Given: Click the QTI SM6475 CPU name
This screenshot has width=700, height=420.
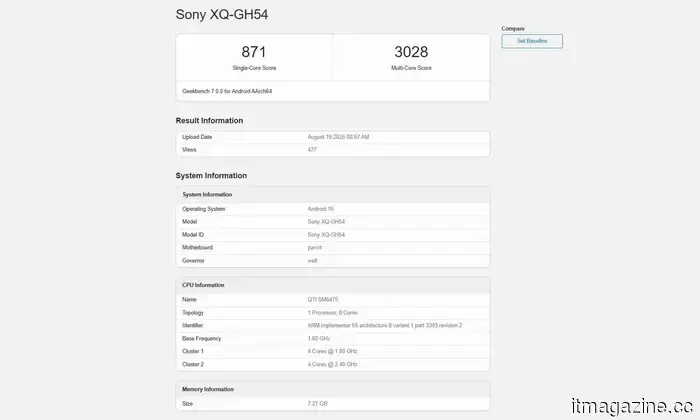Looking at the screenshot, I should (x=323, y=299).
